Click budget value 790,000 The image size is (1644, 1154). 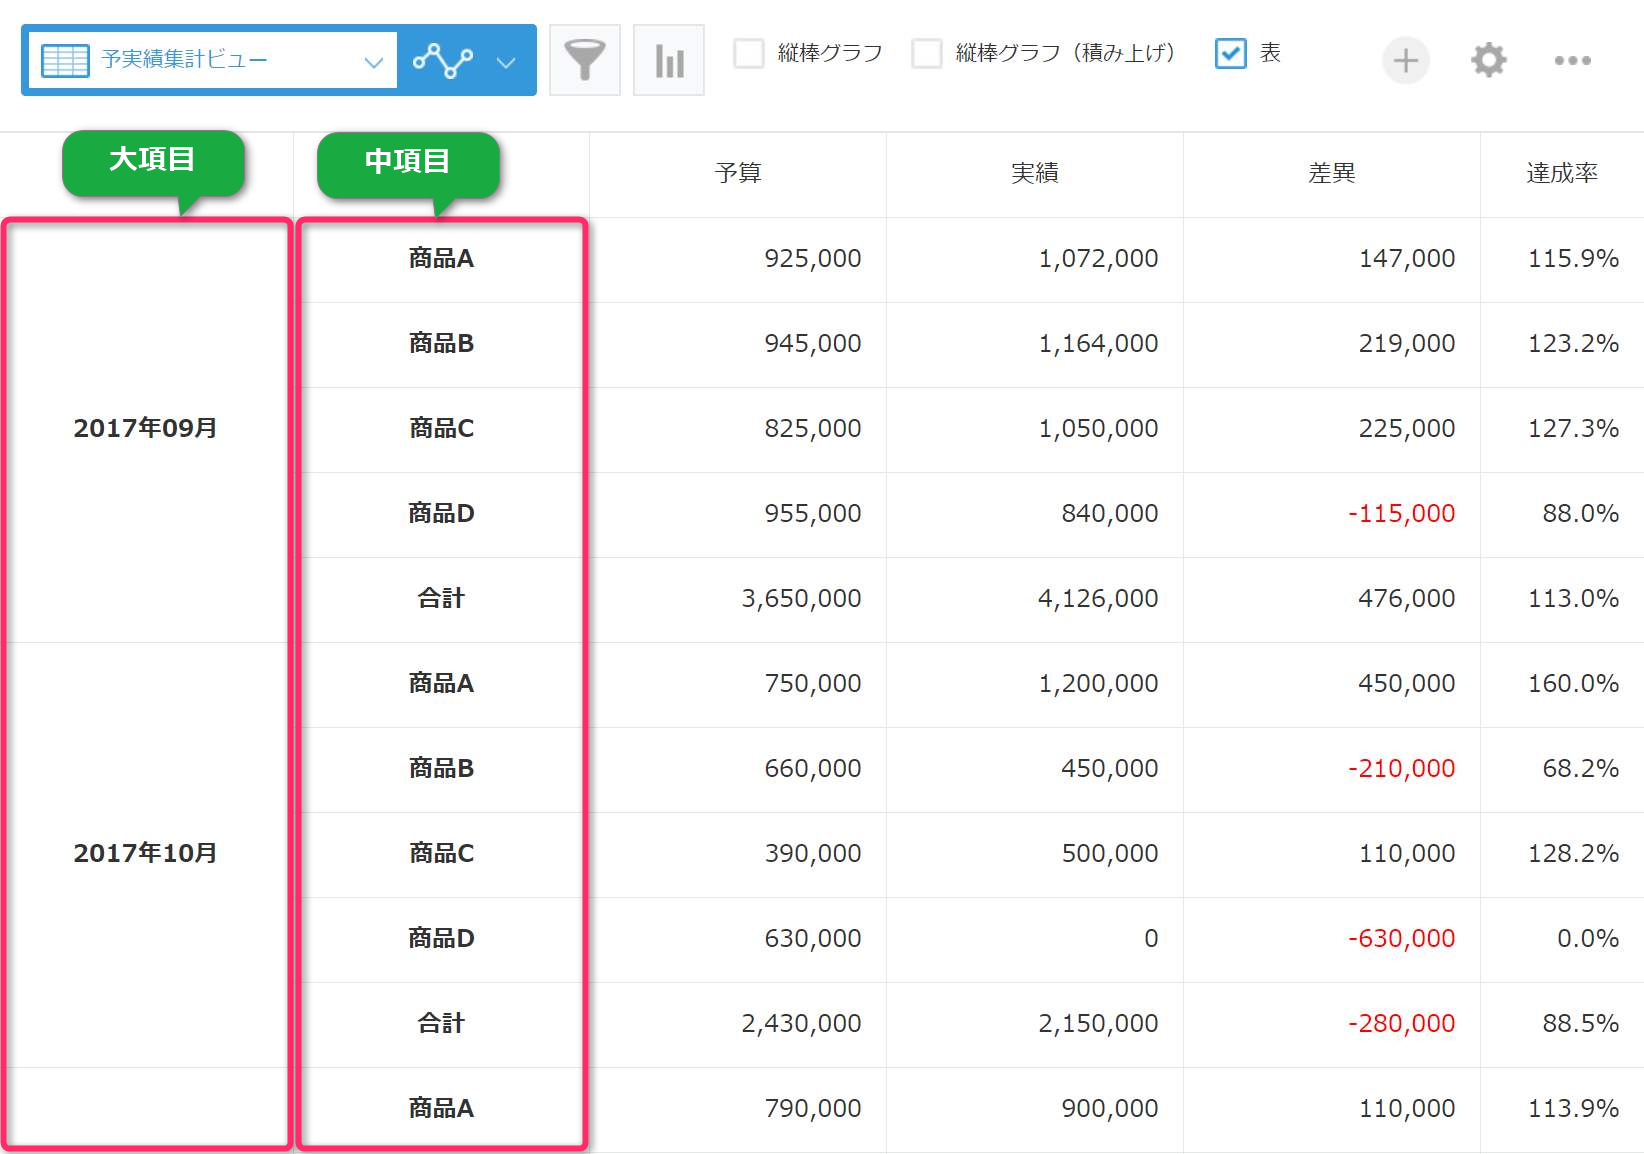pos(813,1109)
